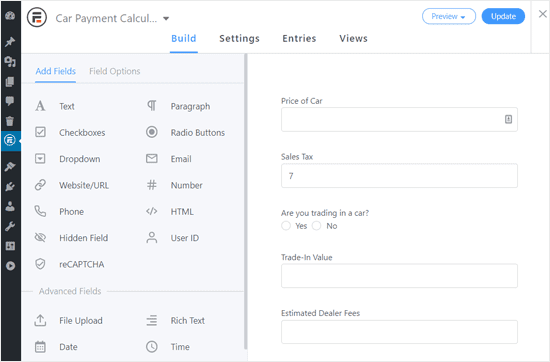Add a Dropdown field to form

tap(68, 159)
